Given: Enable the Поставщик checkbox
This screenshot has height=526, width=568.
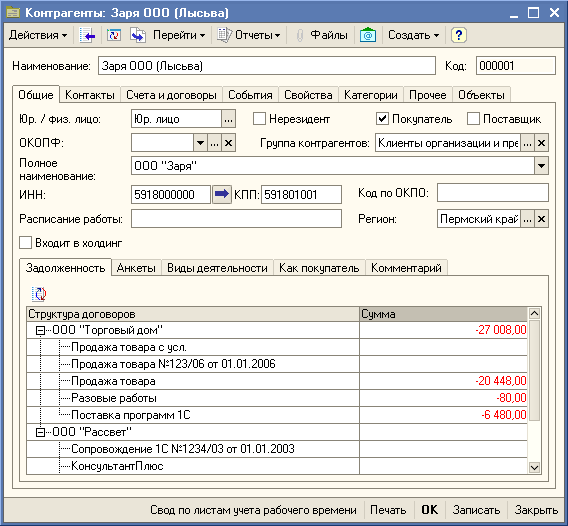Looking at the screenshot, I should click(473, 118).
